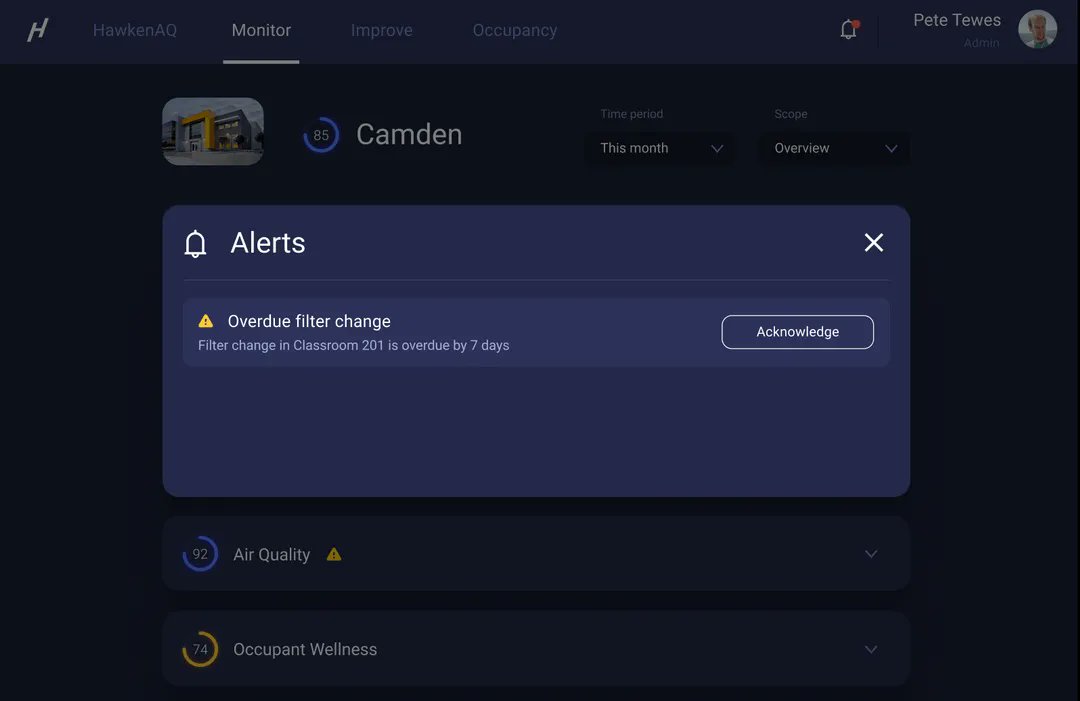Open the Time period dropdown
1080x701 pixels.
coord(660,148)
